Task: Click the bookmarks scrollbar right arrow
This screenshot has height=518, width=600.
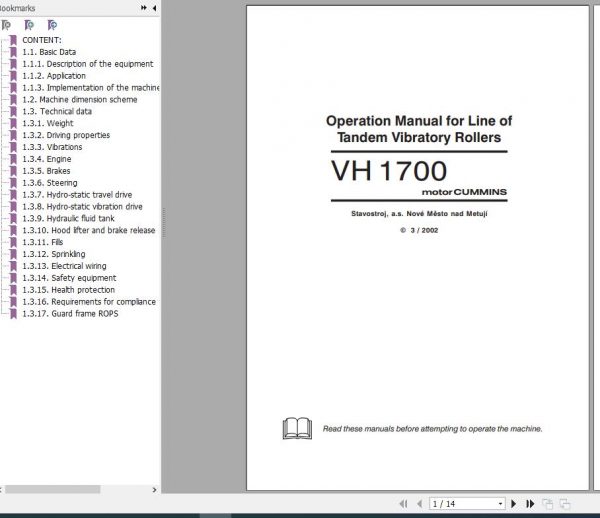Action: click(x=154, y=489)
